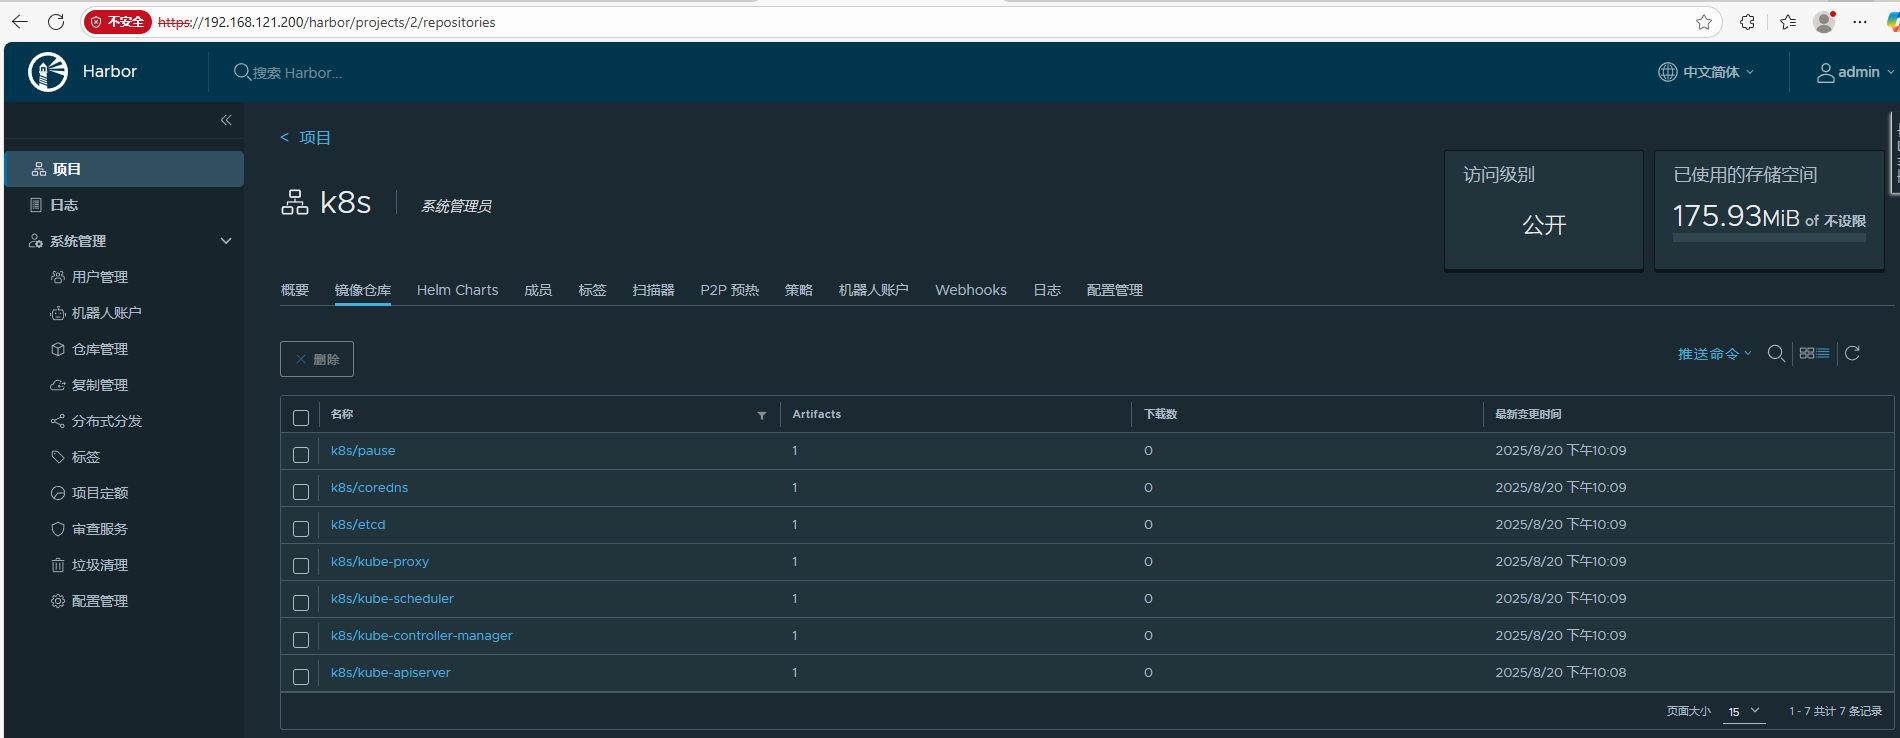The height and width of the screenshot is (738, 1900).
Task: Check the k8s/coredns row checkbox
Action: 301,492
